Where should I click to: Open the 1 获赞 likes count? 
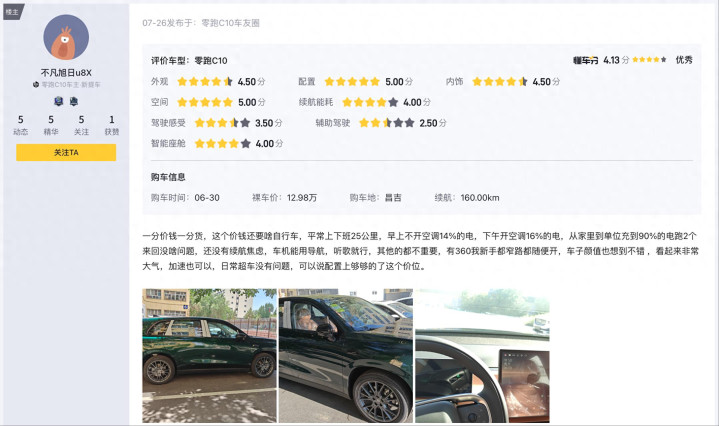point(111,125)
